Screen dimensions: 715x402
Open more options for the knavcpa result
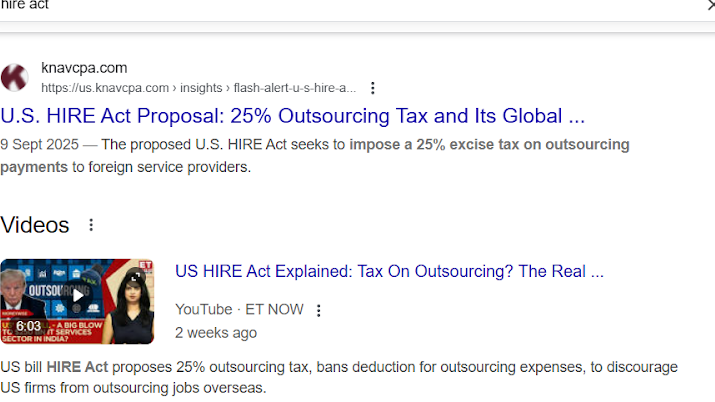coord(373,88)
